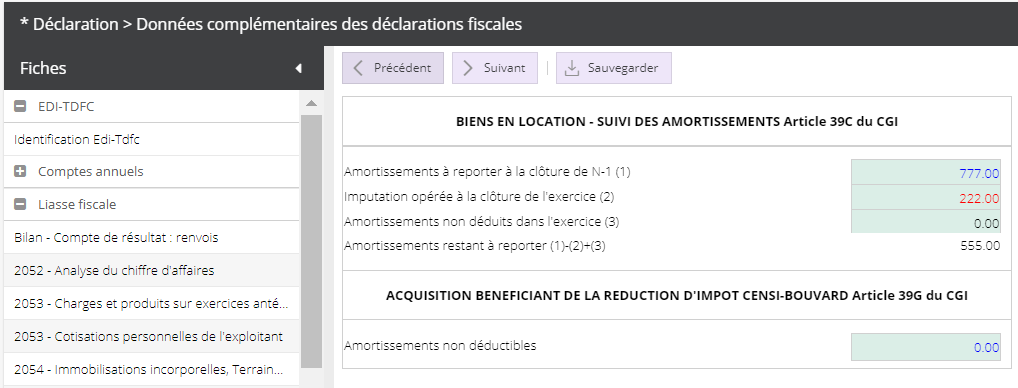Collapse the EDI-TDFC tree node
Viewport: 1018px width, 388px height.
(x=20, y=106)
